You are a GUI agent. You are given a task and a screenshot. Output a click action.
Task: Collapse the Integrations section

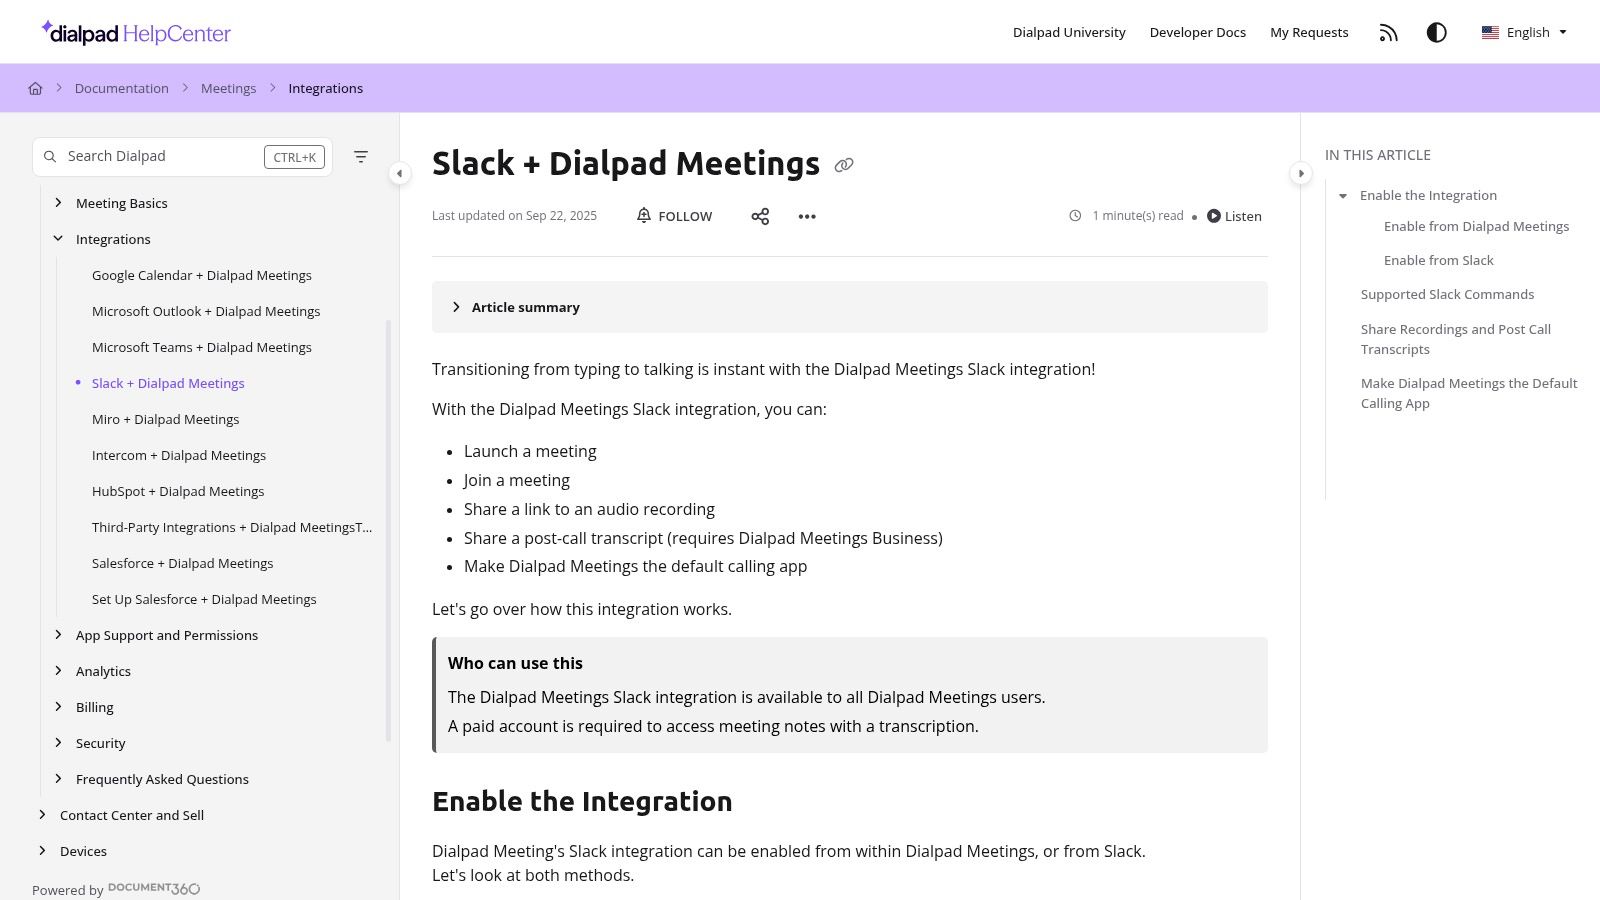tap(58, 239)
